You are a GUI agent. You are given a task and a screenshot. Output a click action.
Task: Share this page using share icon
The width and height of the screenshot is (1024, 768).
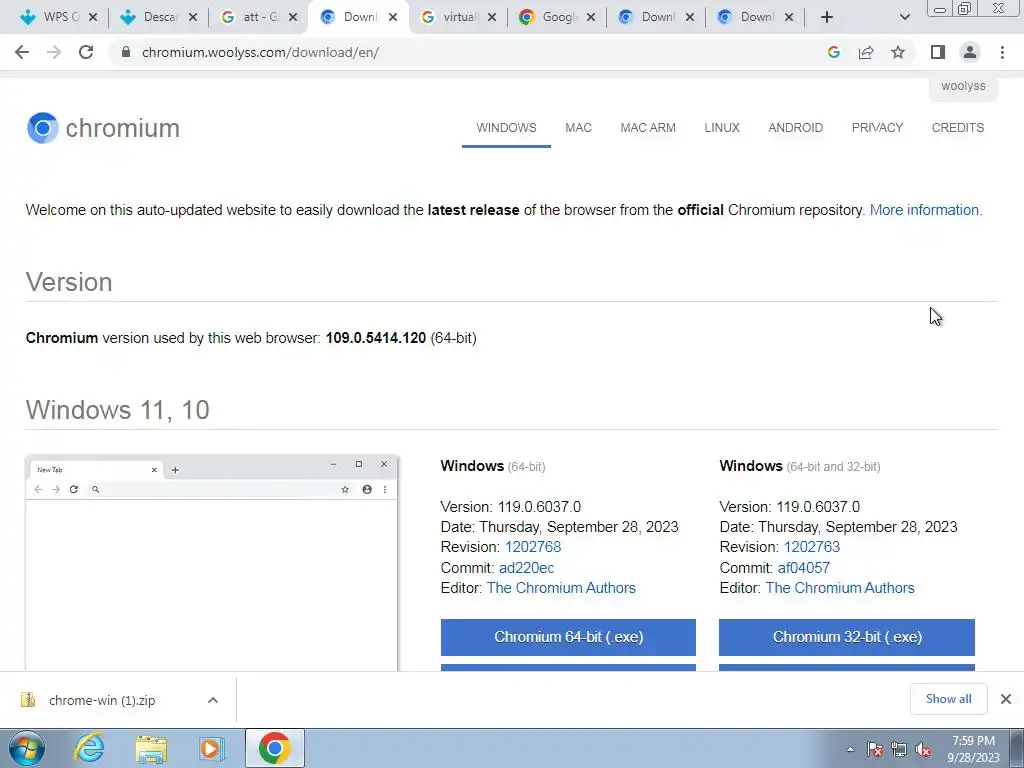pos(866,52)
